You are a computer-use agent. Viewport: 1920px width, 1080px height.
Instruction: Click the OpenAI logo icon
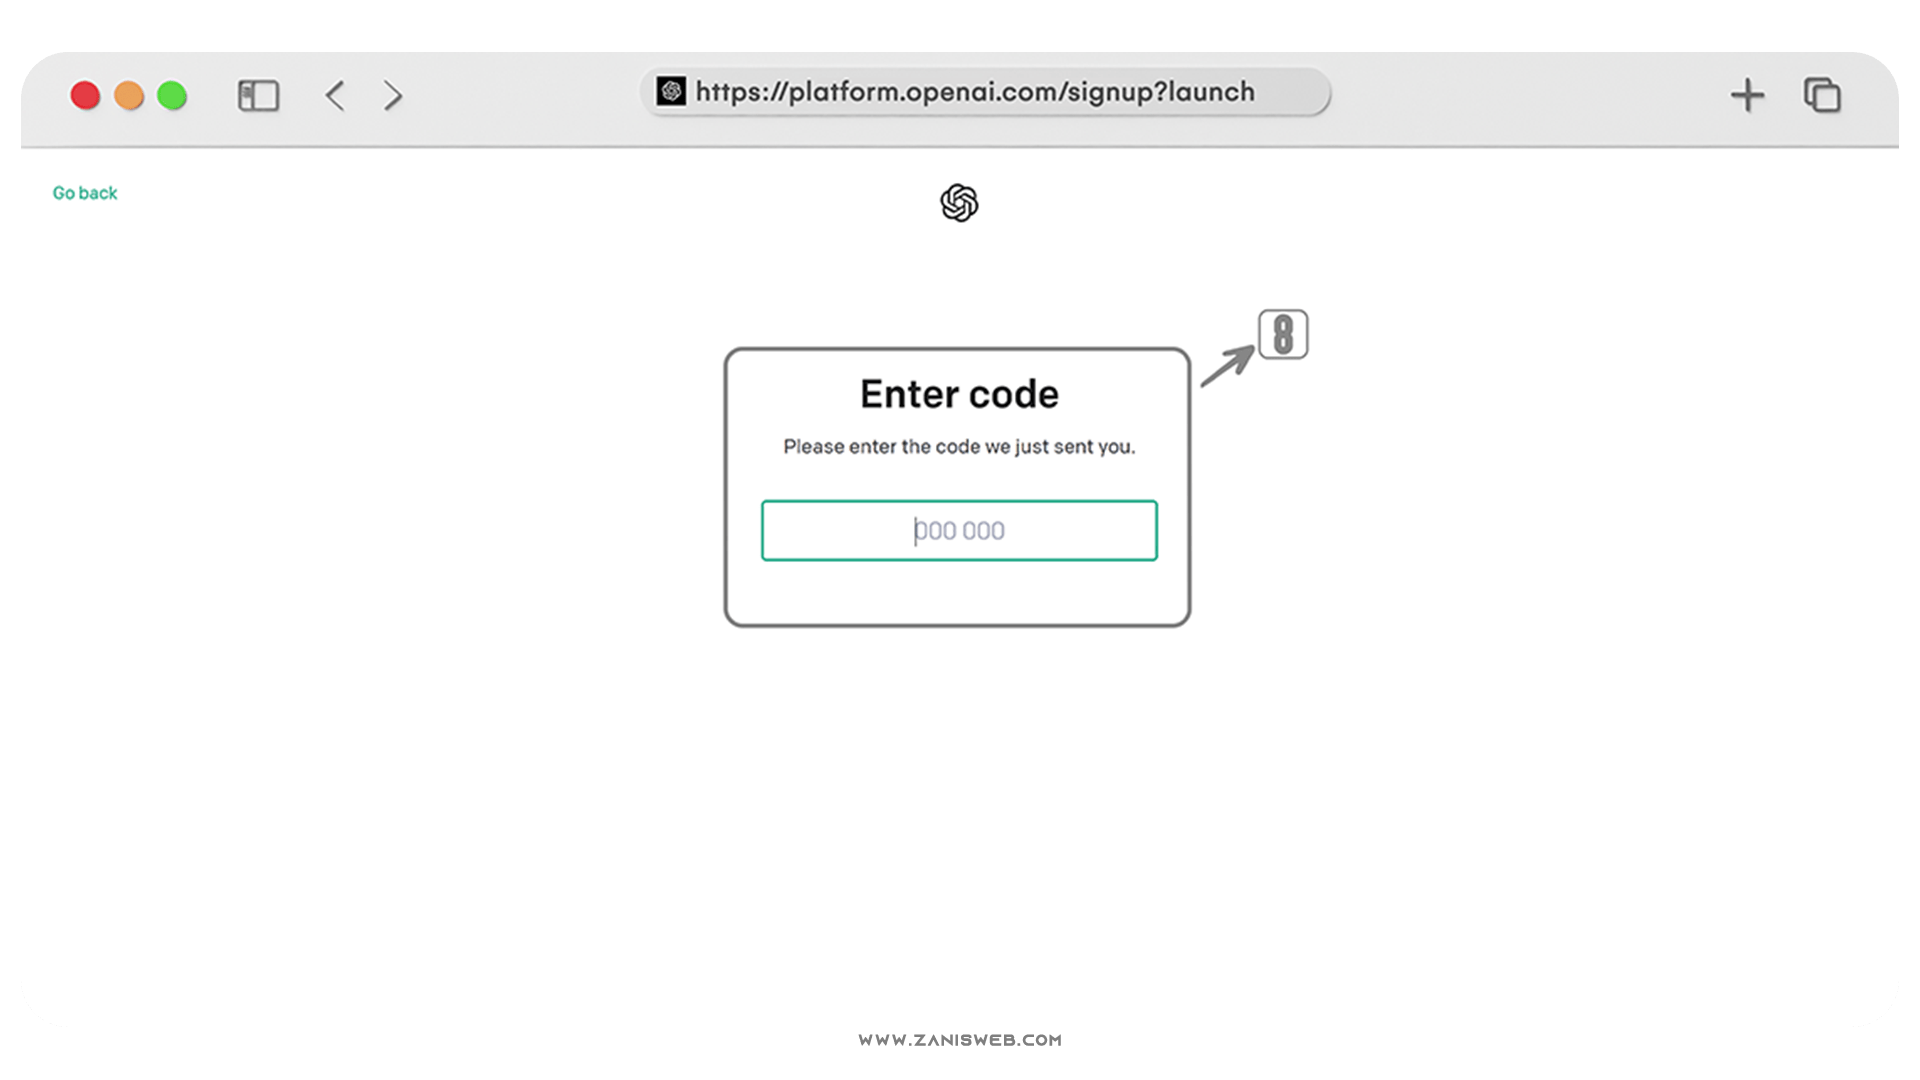click(959, 203)
